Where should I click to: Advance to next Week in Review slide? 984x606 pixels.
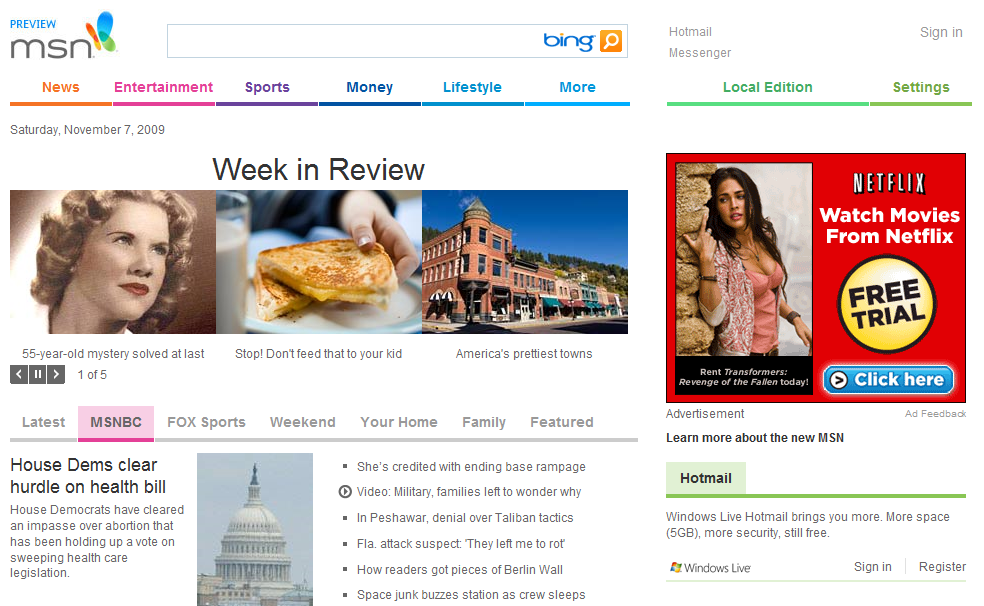pos(56,375)
